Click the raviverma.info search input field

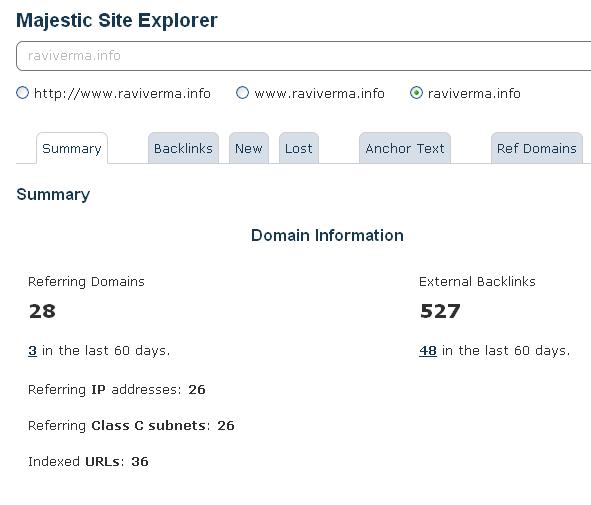pyautogui.click(x=303, y=56)
